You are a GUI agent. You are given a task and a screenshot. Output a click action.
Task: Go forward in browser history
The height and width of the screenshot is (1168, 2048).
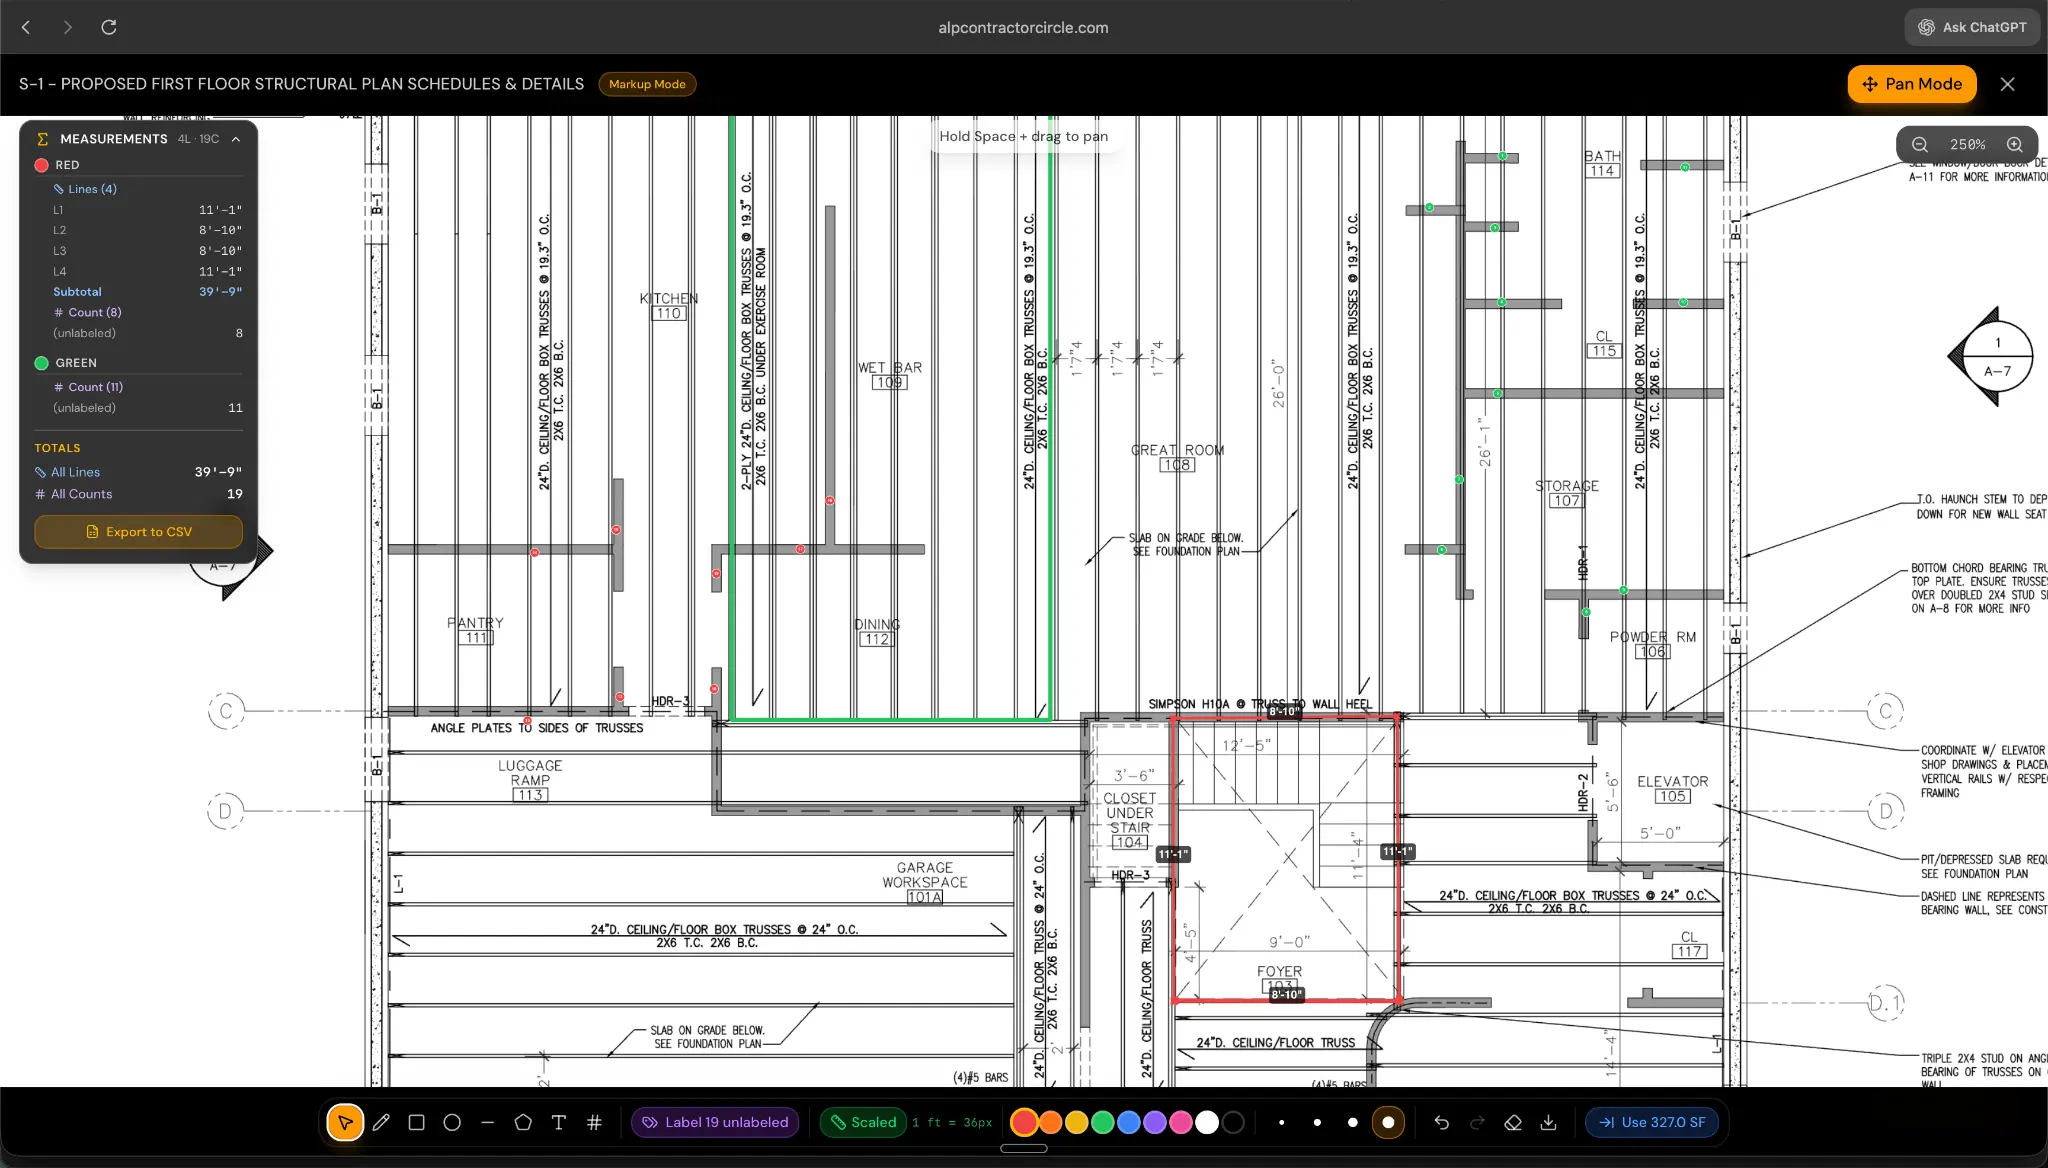point(67,27)
